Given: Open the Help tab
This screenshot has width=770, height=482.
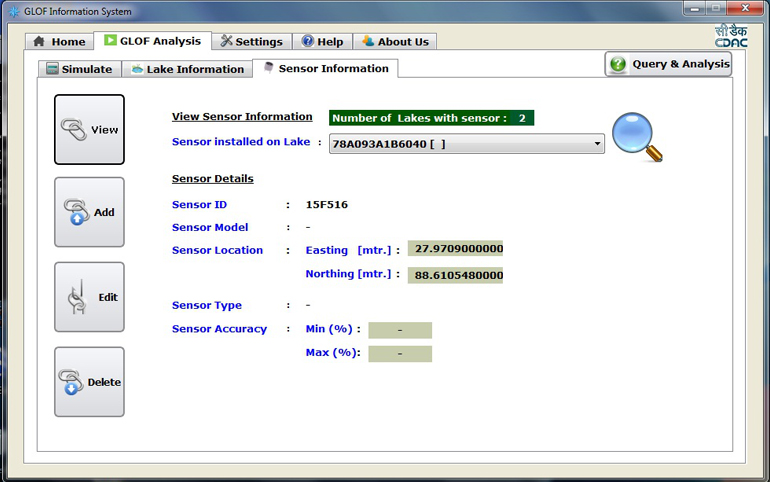Looking at the screenshot, I should (x=321, y=42).
